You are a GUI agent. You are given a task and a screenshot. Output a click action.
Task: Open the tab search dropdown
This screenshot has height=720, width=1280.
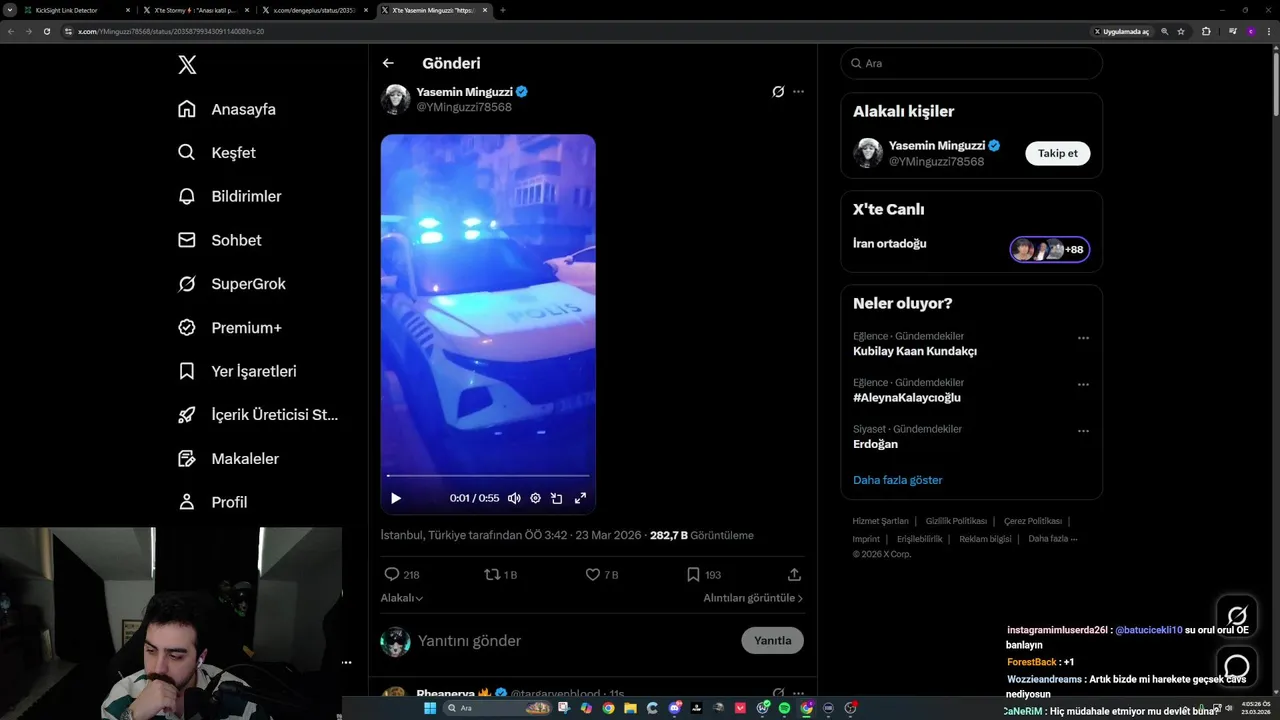pyautogui.click(x=10, y=10)
